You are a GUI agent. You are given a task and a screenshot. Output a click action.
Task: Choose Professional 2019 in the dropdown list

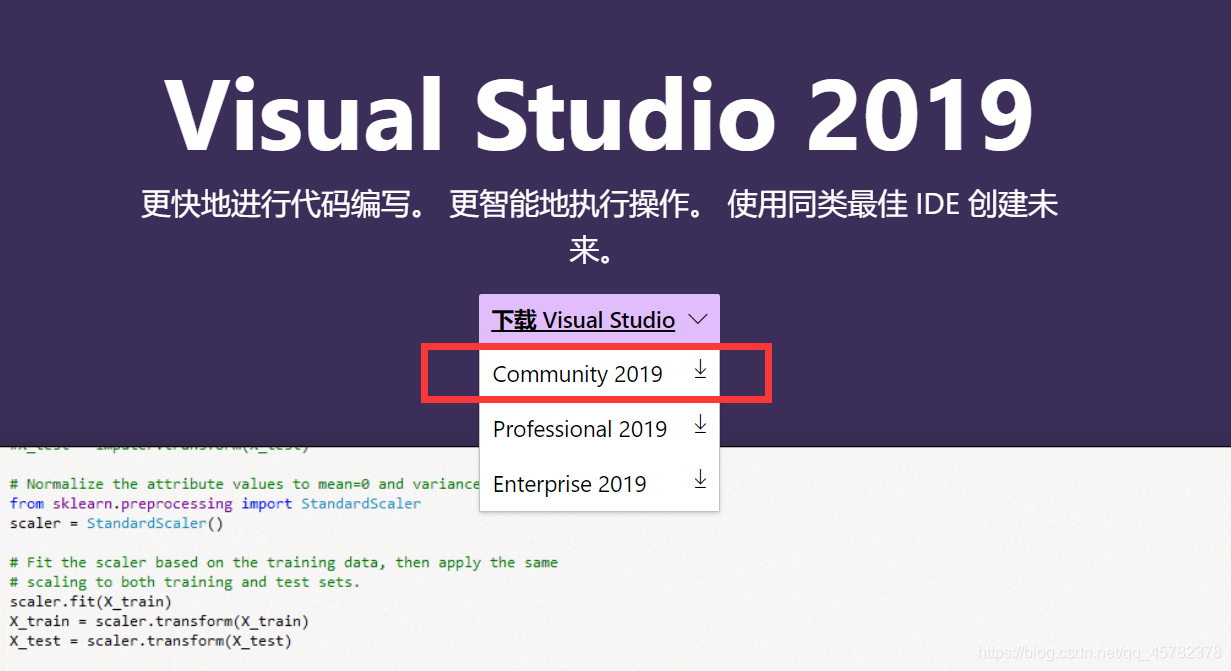pyautogui.click(x=582, y=428)
